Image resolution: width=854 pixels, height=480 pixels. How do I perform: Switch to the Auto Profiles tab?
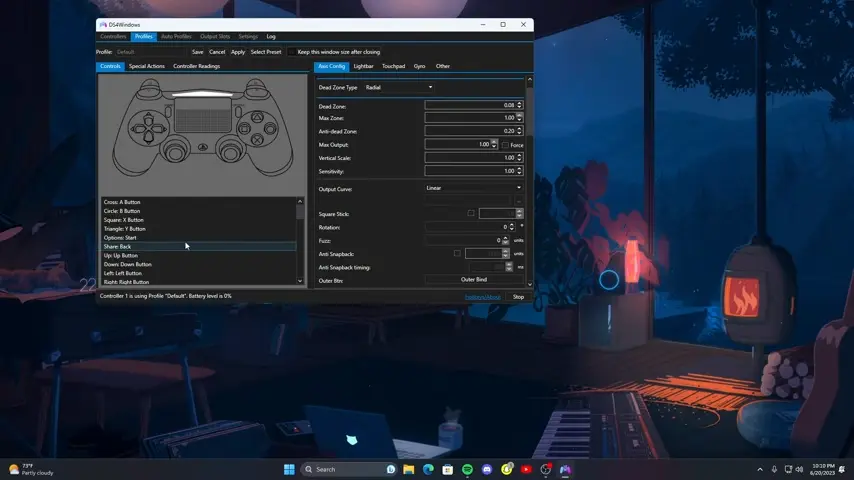[176, 37]
